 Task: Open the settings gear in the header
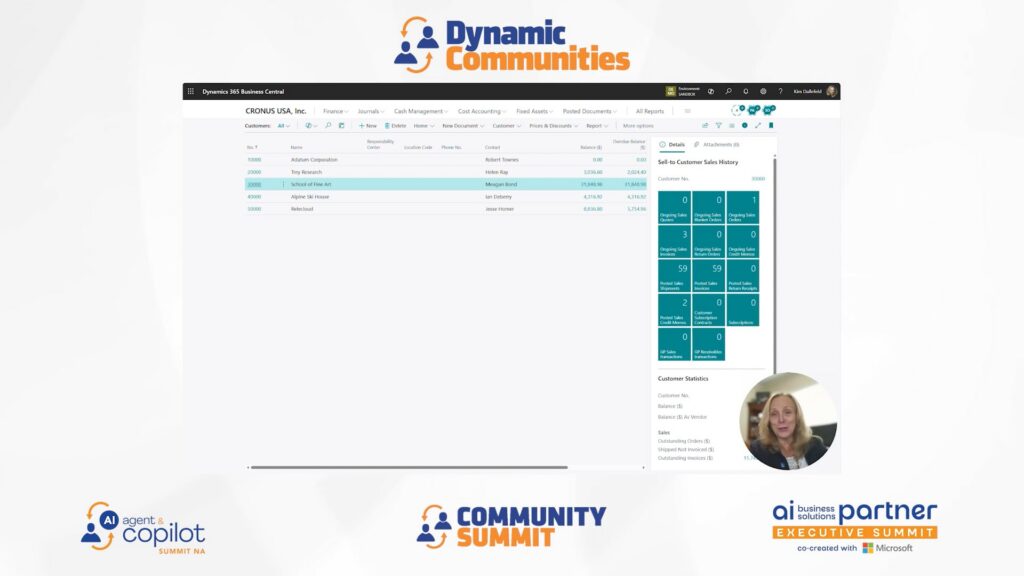click(763, 91)
